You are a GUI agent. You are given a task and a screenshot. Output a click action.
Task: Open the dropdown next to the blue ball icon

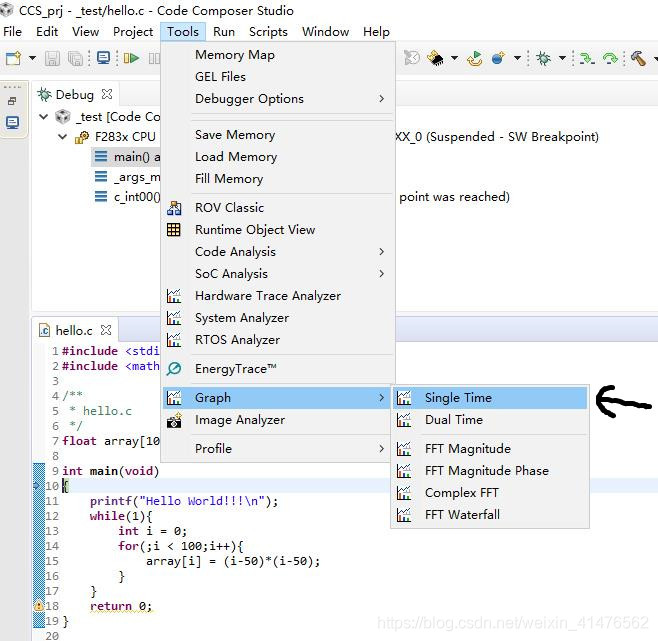click(x=517, y=58)
